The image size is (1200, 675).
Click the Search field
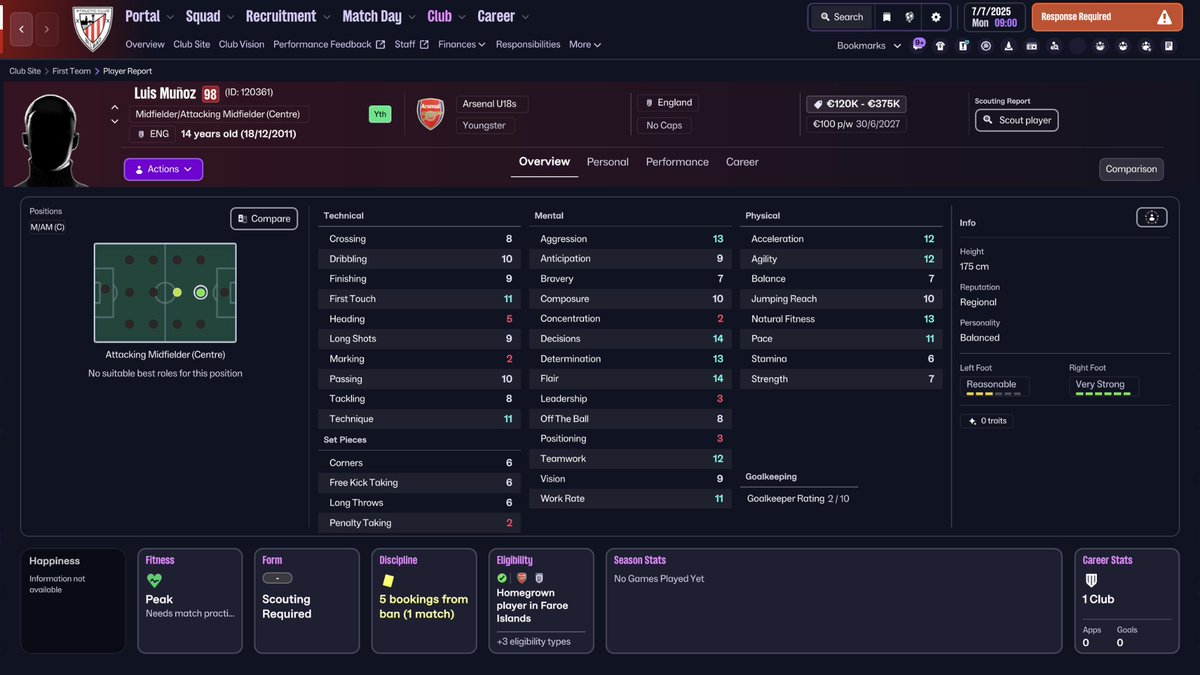[x=840, y=17]
